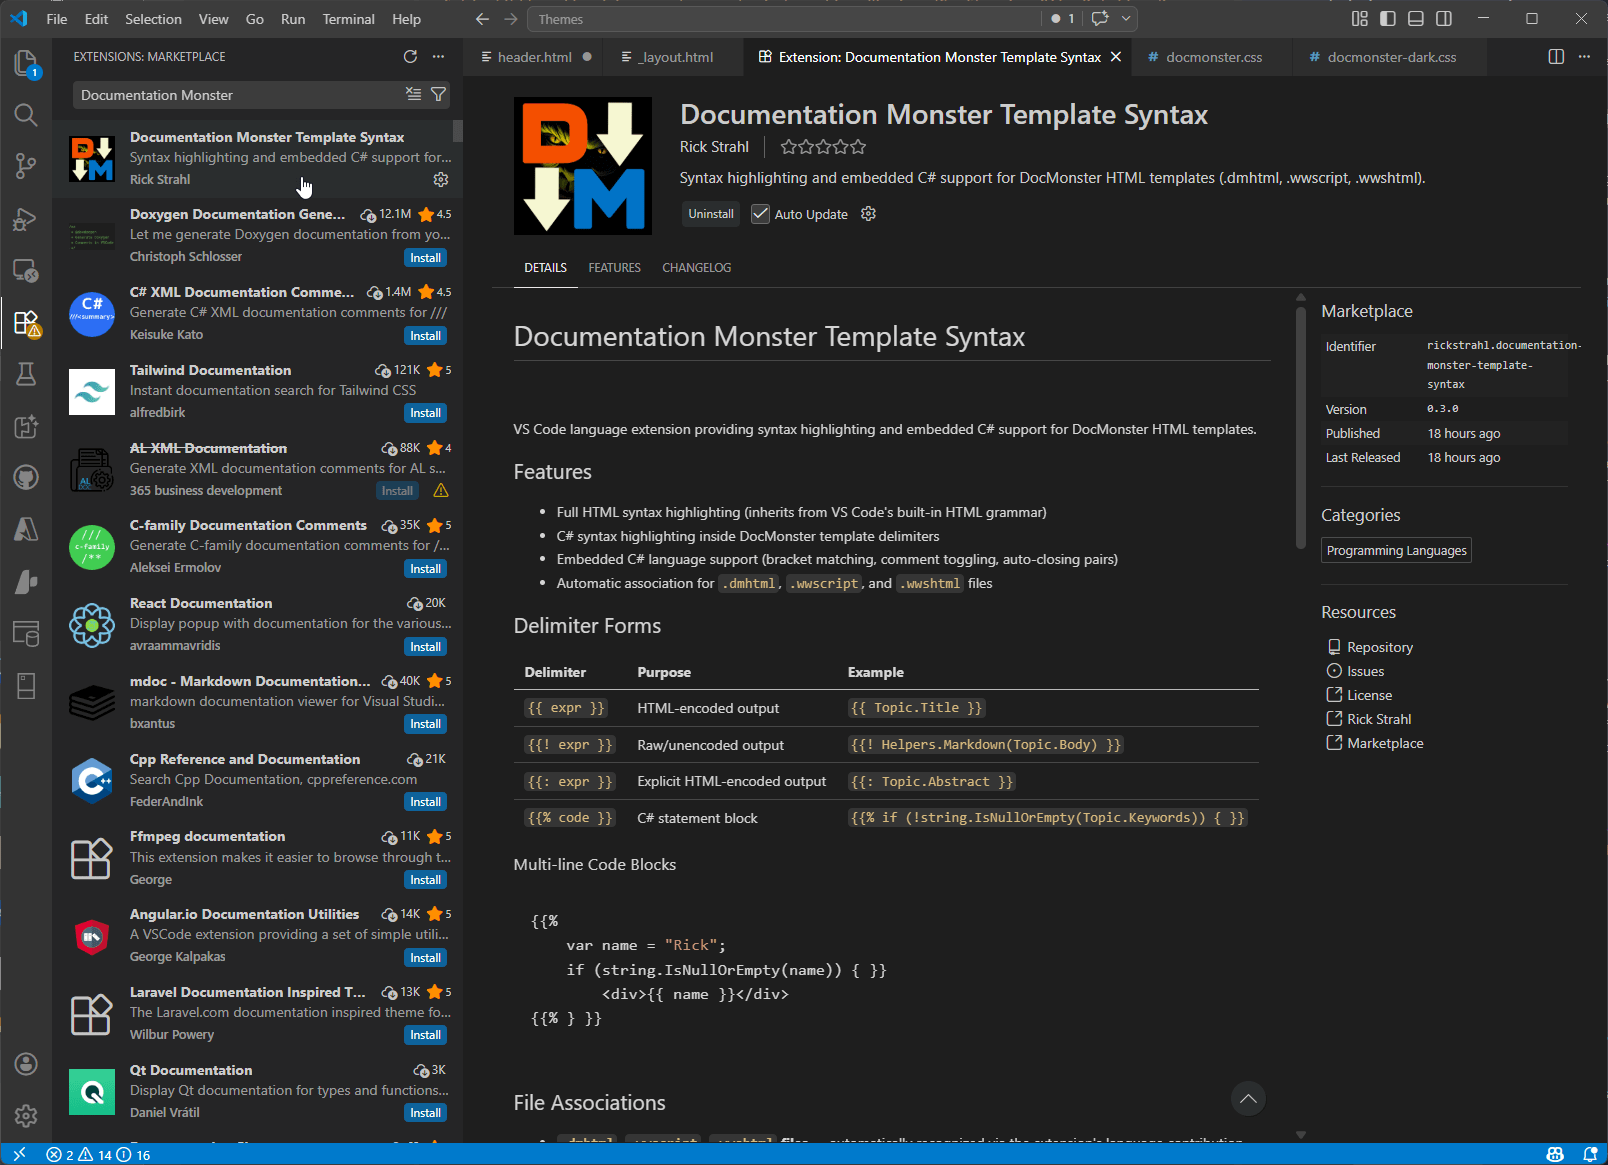Uninstall the Documentation Monster extension
Viewport: 1608px width, 1165px height.
711,214
